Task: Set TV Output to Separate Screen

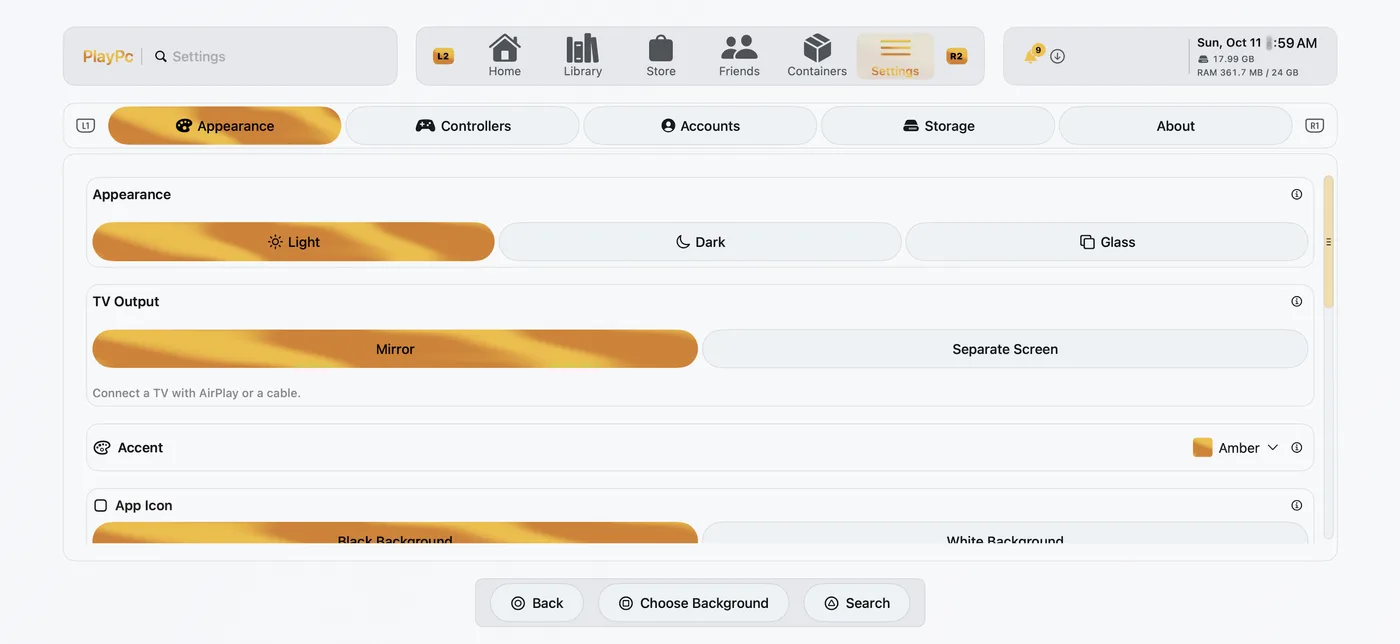Action: (1005, 349)
